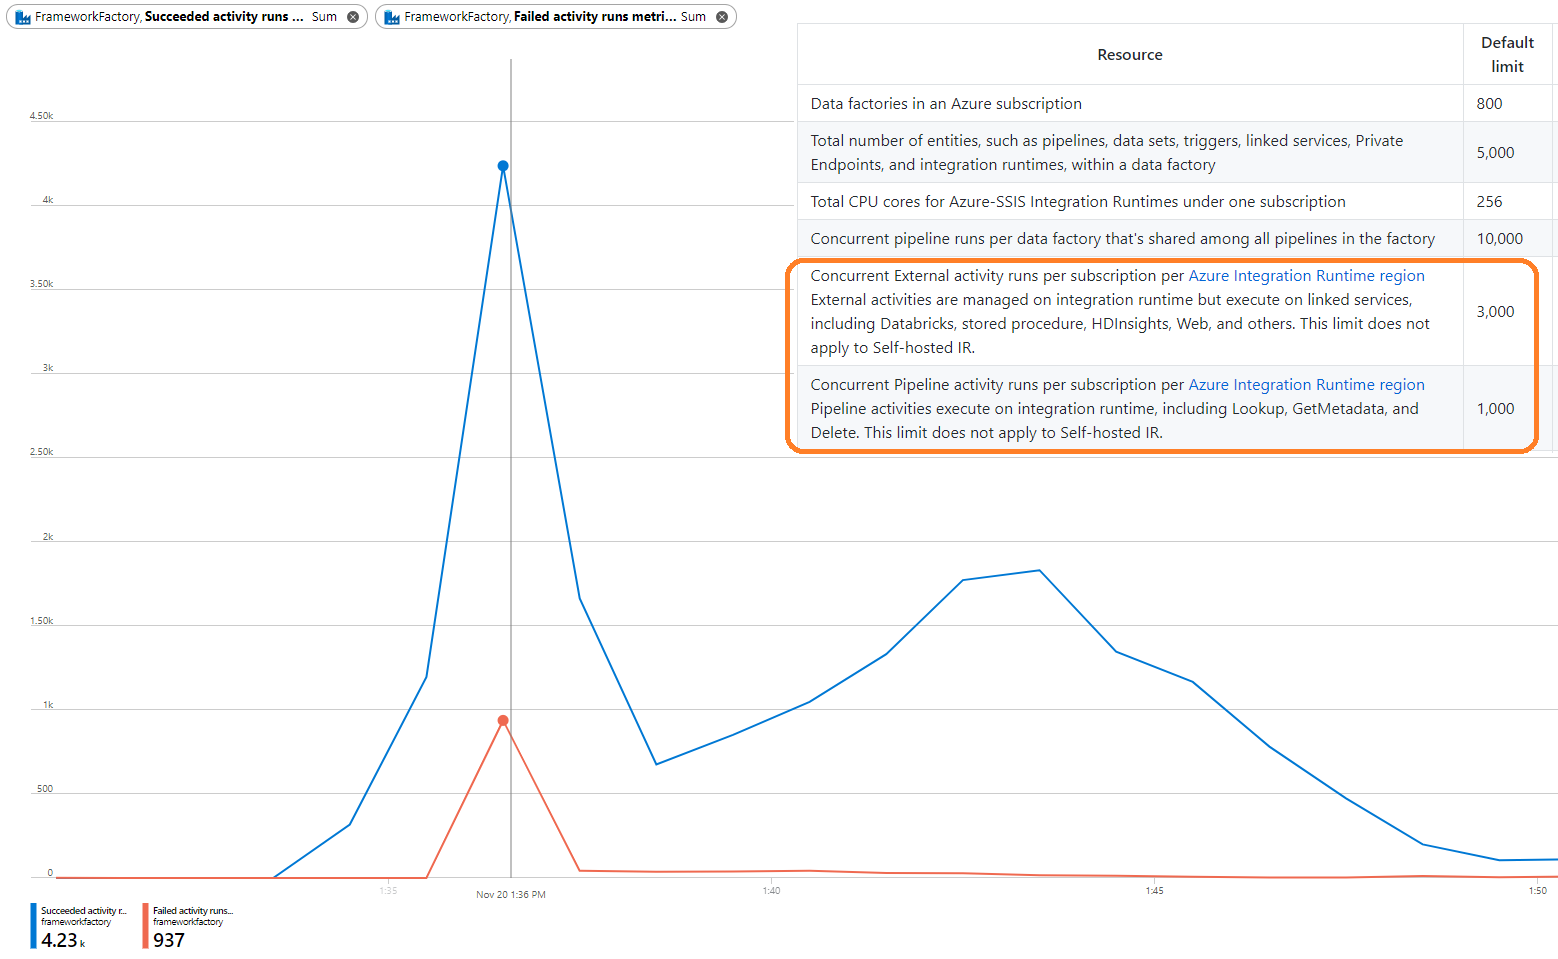Click the 10,000 limit cell for concurrent pipeline runs
This screenshot has width=1558, height=959.
coord(1499,239)
